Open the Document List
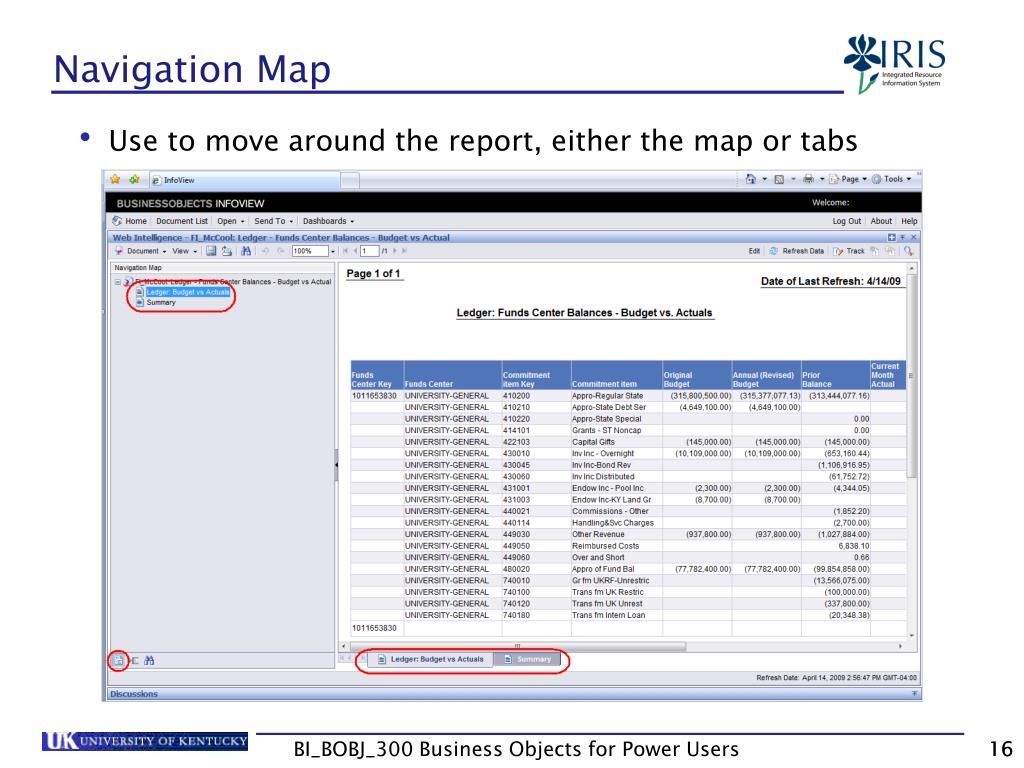The width and height of the screenshot is (1024, 768). point(182,221)
